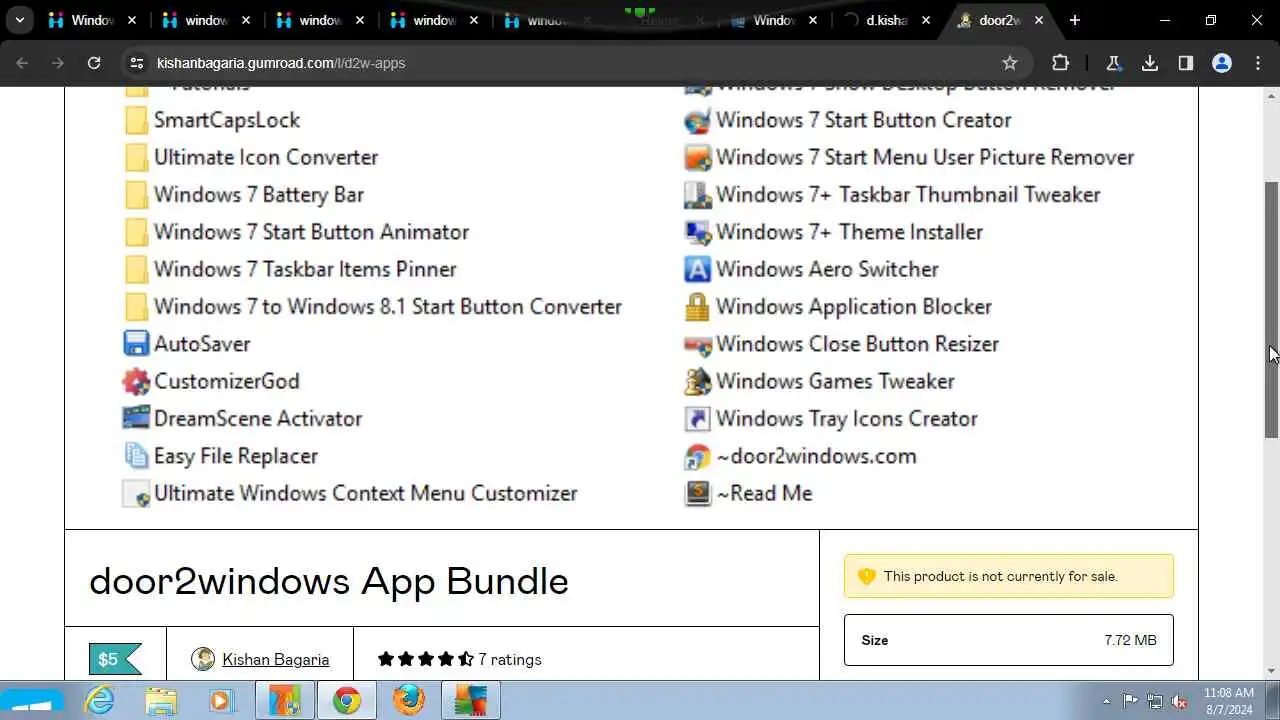This screenshot has height=720, width=1280.
Task: Open the muted volume tray icon
Action: pos(1179,701)
